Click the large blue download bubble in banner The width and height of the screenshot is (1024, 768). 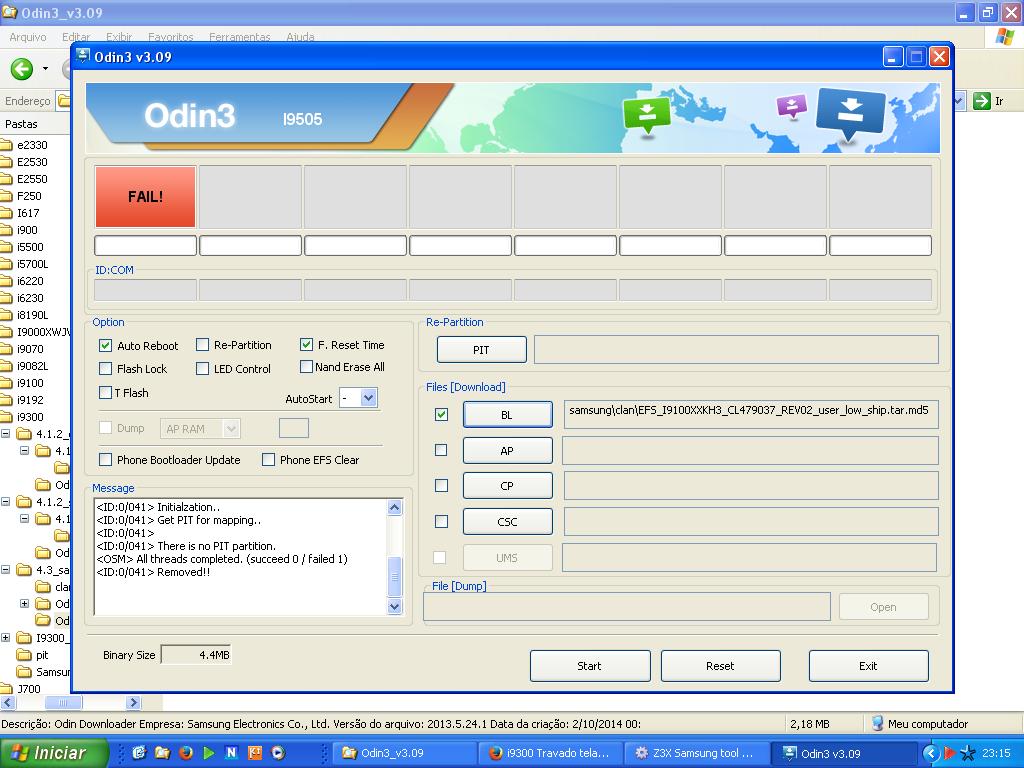[850, 113]
